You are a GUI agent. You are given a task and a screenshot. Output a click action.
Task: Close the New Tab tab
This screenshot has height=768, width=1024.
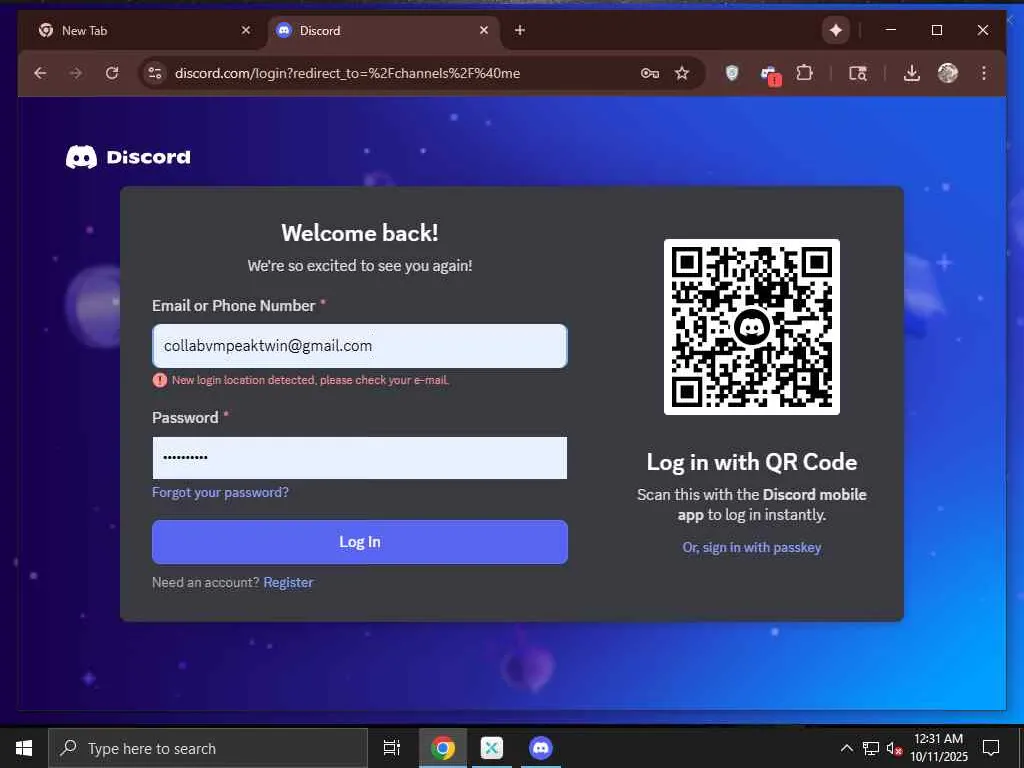coord(246,30)
